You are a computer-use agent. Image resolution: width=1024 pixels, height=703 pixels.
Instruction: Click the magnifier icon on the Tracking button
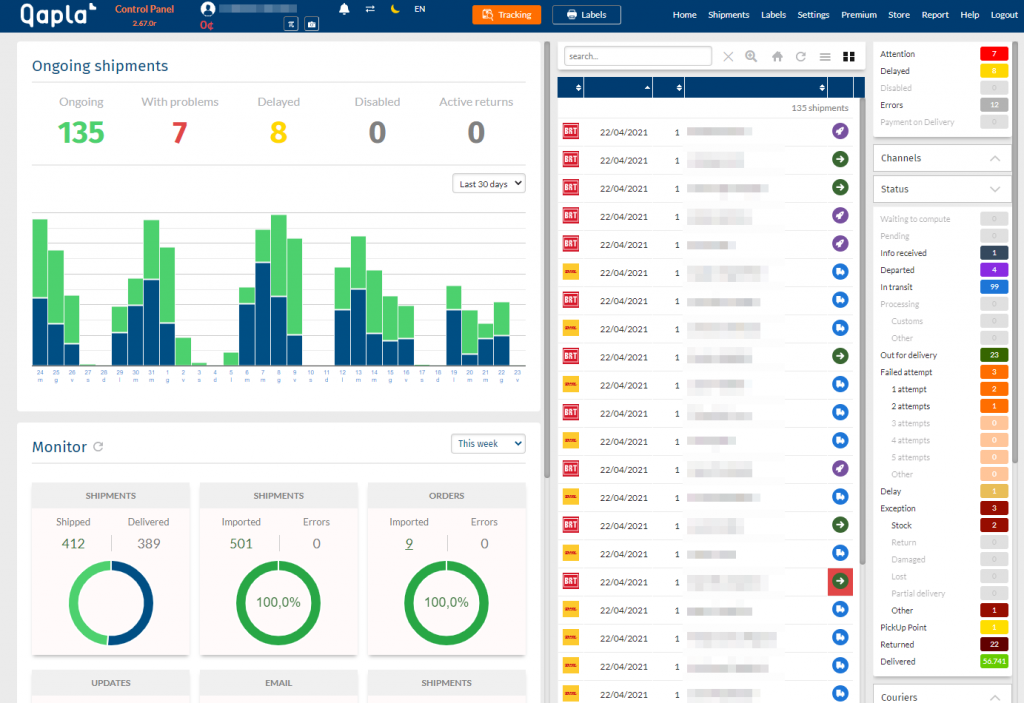coord(487,14)
